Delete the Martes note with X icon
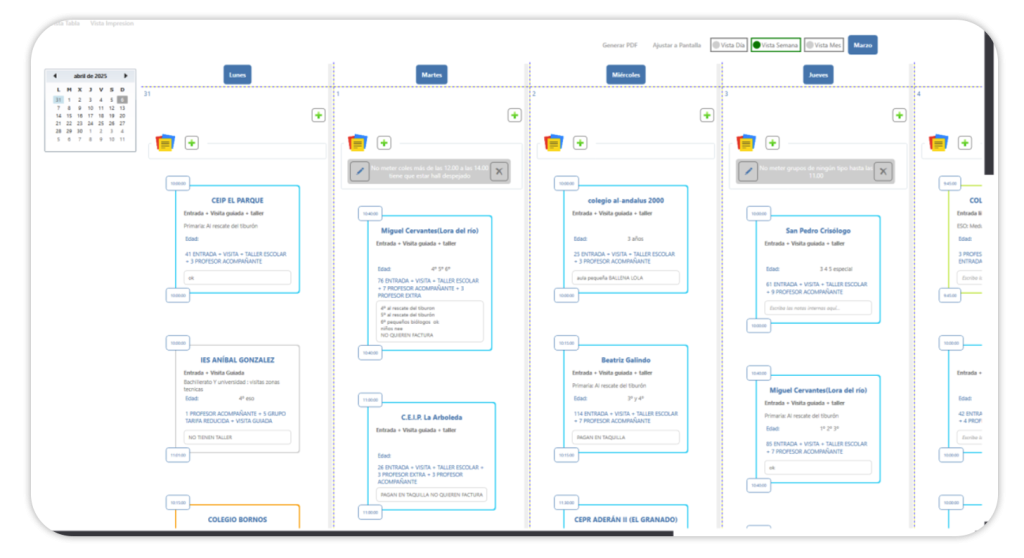The width and height of the screenshot is (1024, 558). click(x=499, y=171)
